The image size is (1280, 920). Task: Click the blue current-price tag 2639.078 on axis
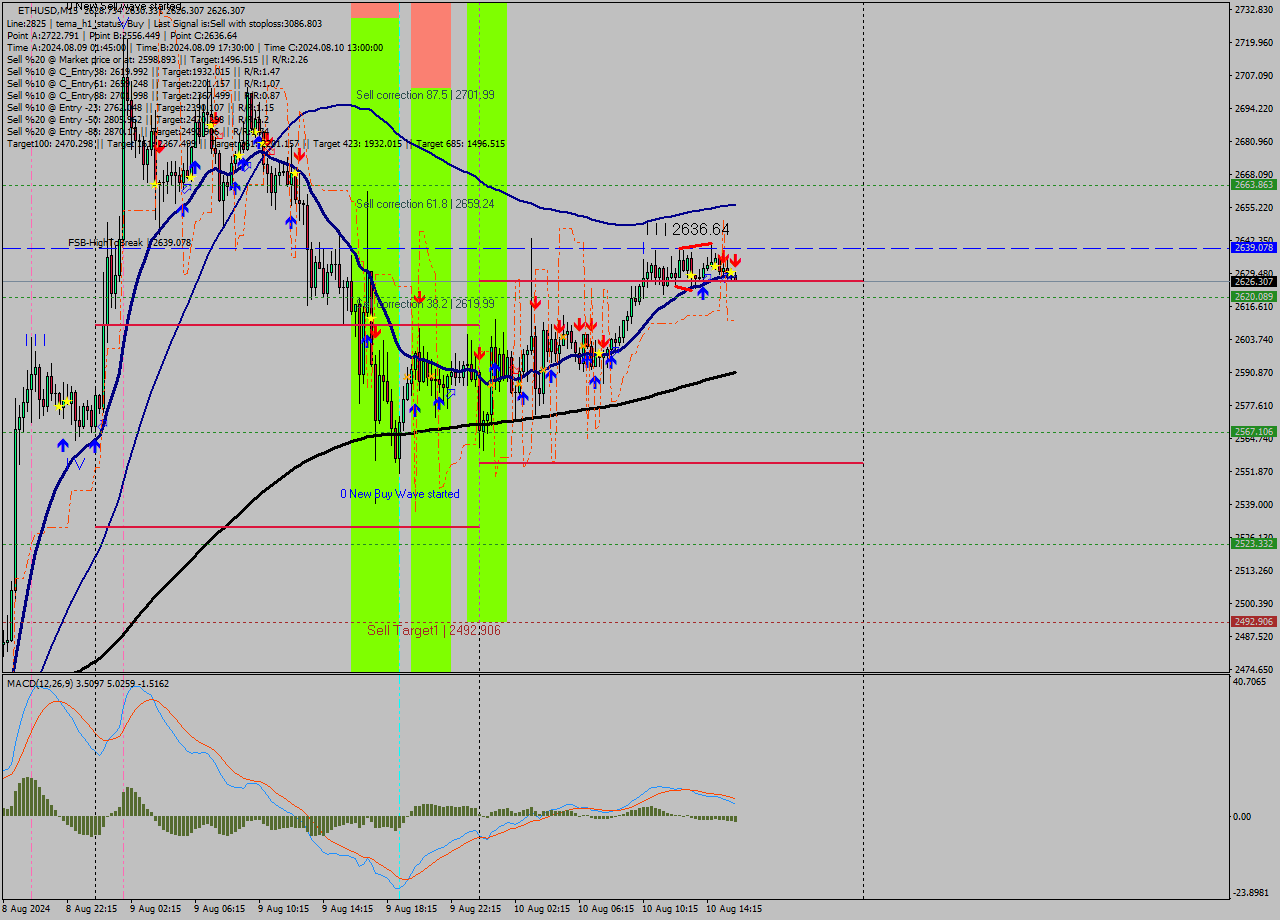click(1252, 248)
